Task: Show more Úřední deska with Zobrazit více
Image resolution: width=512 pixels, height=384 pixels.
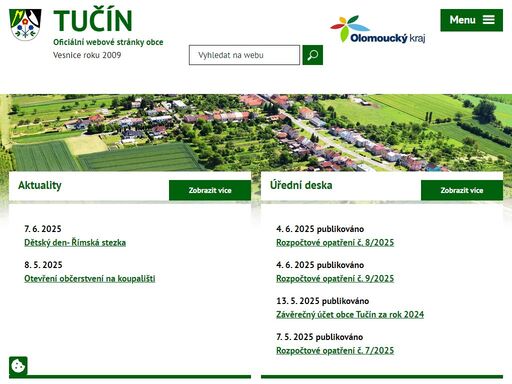Action: pyautogui.click(x=462, y=190)
